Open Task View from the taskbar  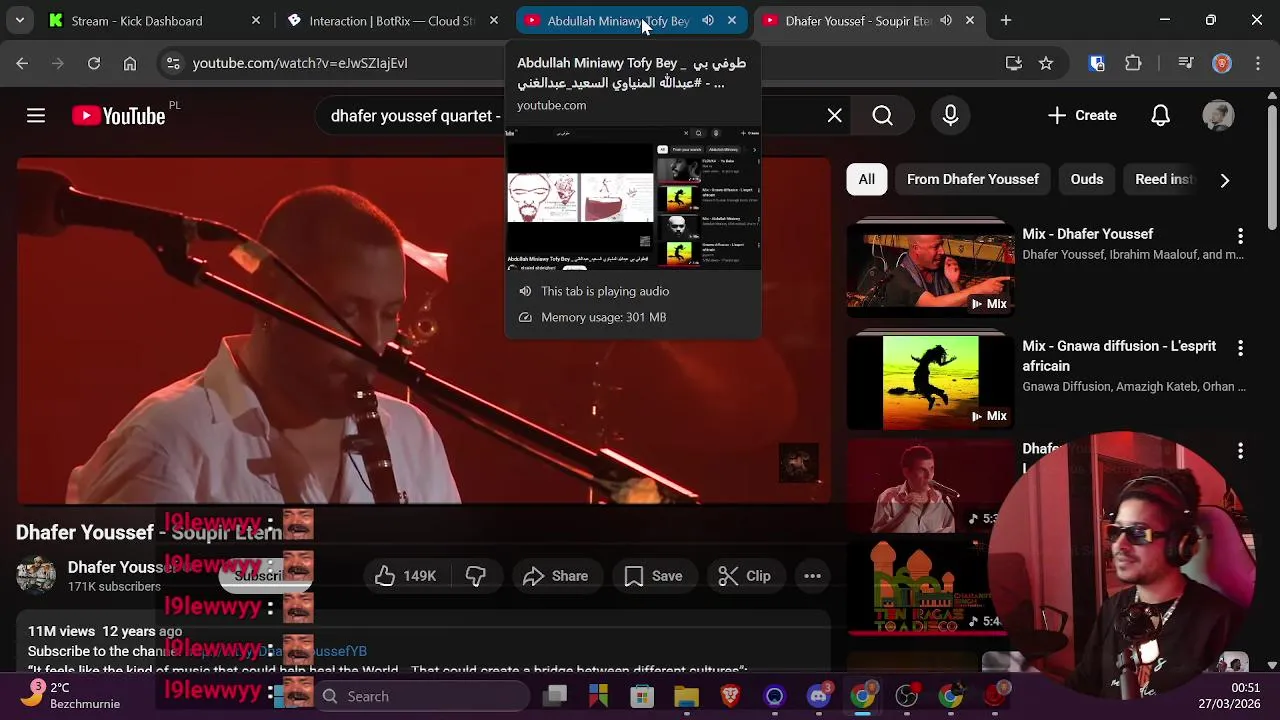556,696
